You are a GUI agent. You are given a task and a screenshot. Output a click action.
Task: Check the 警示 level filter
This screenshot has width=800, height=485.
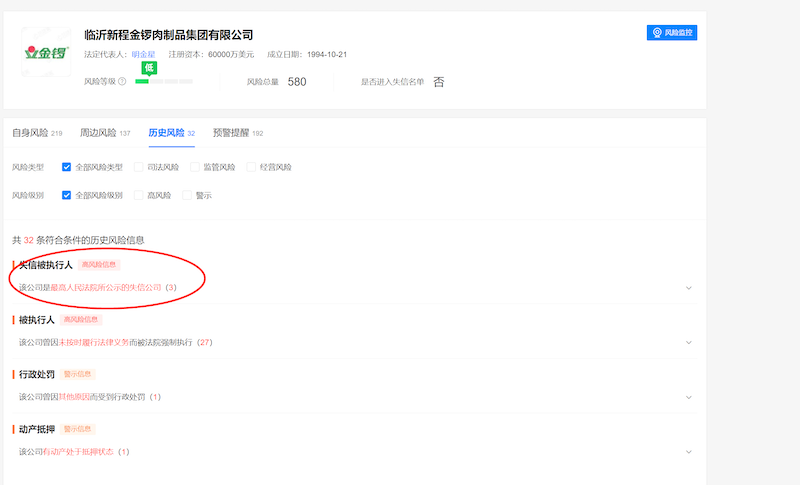click(187, 195)
